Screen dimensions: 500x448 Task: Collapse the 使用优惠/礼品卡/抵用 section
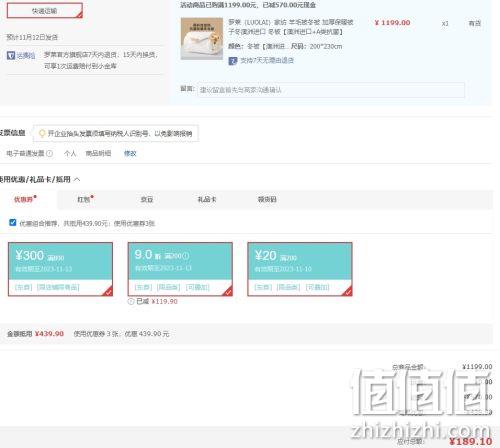[77, 179]
